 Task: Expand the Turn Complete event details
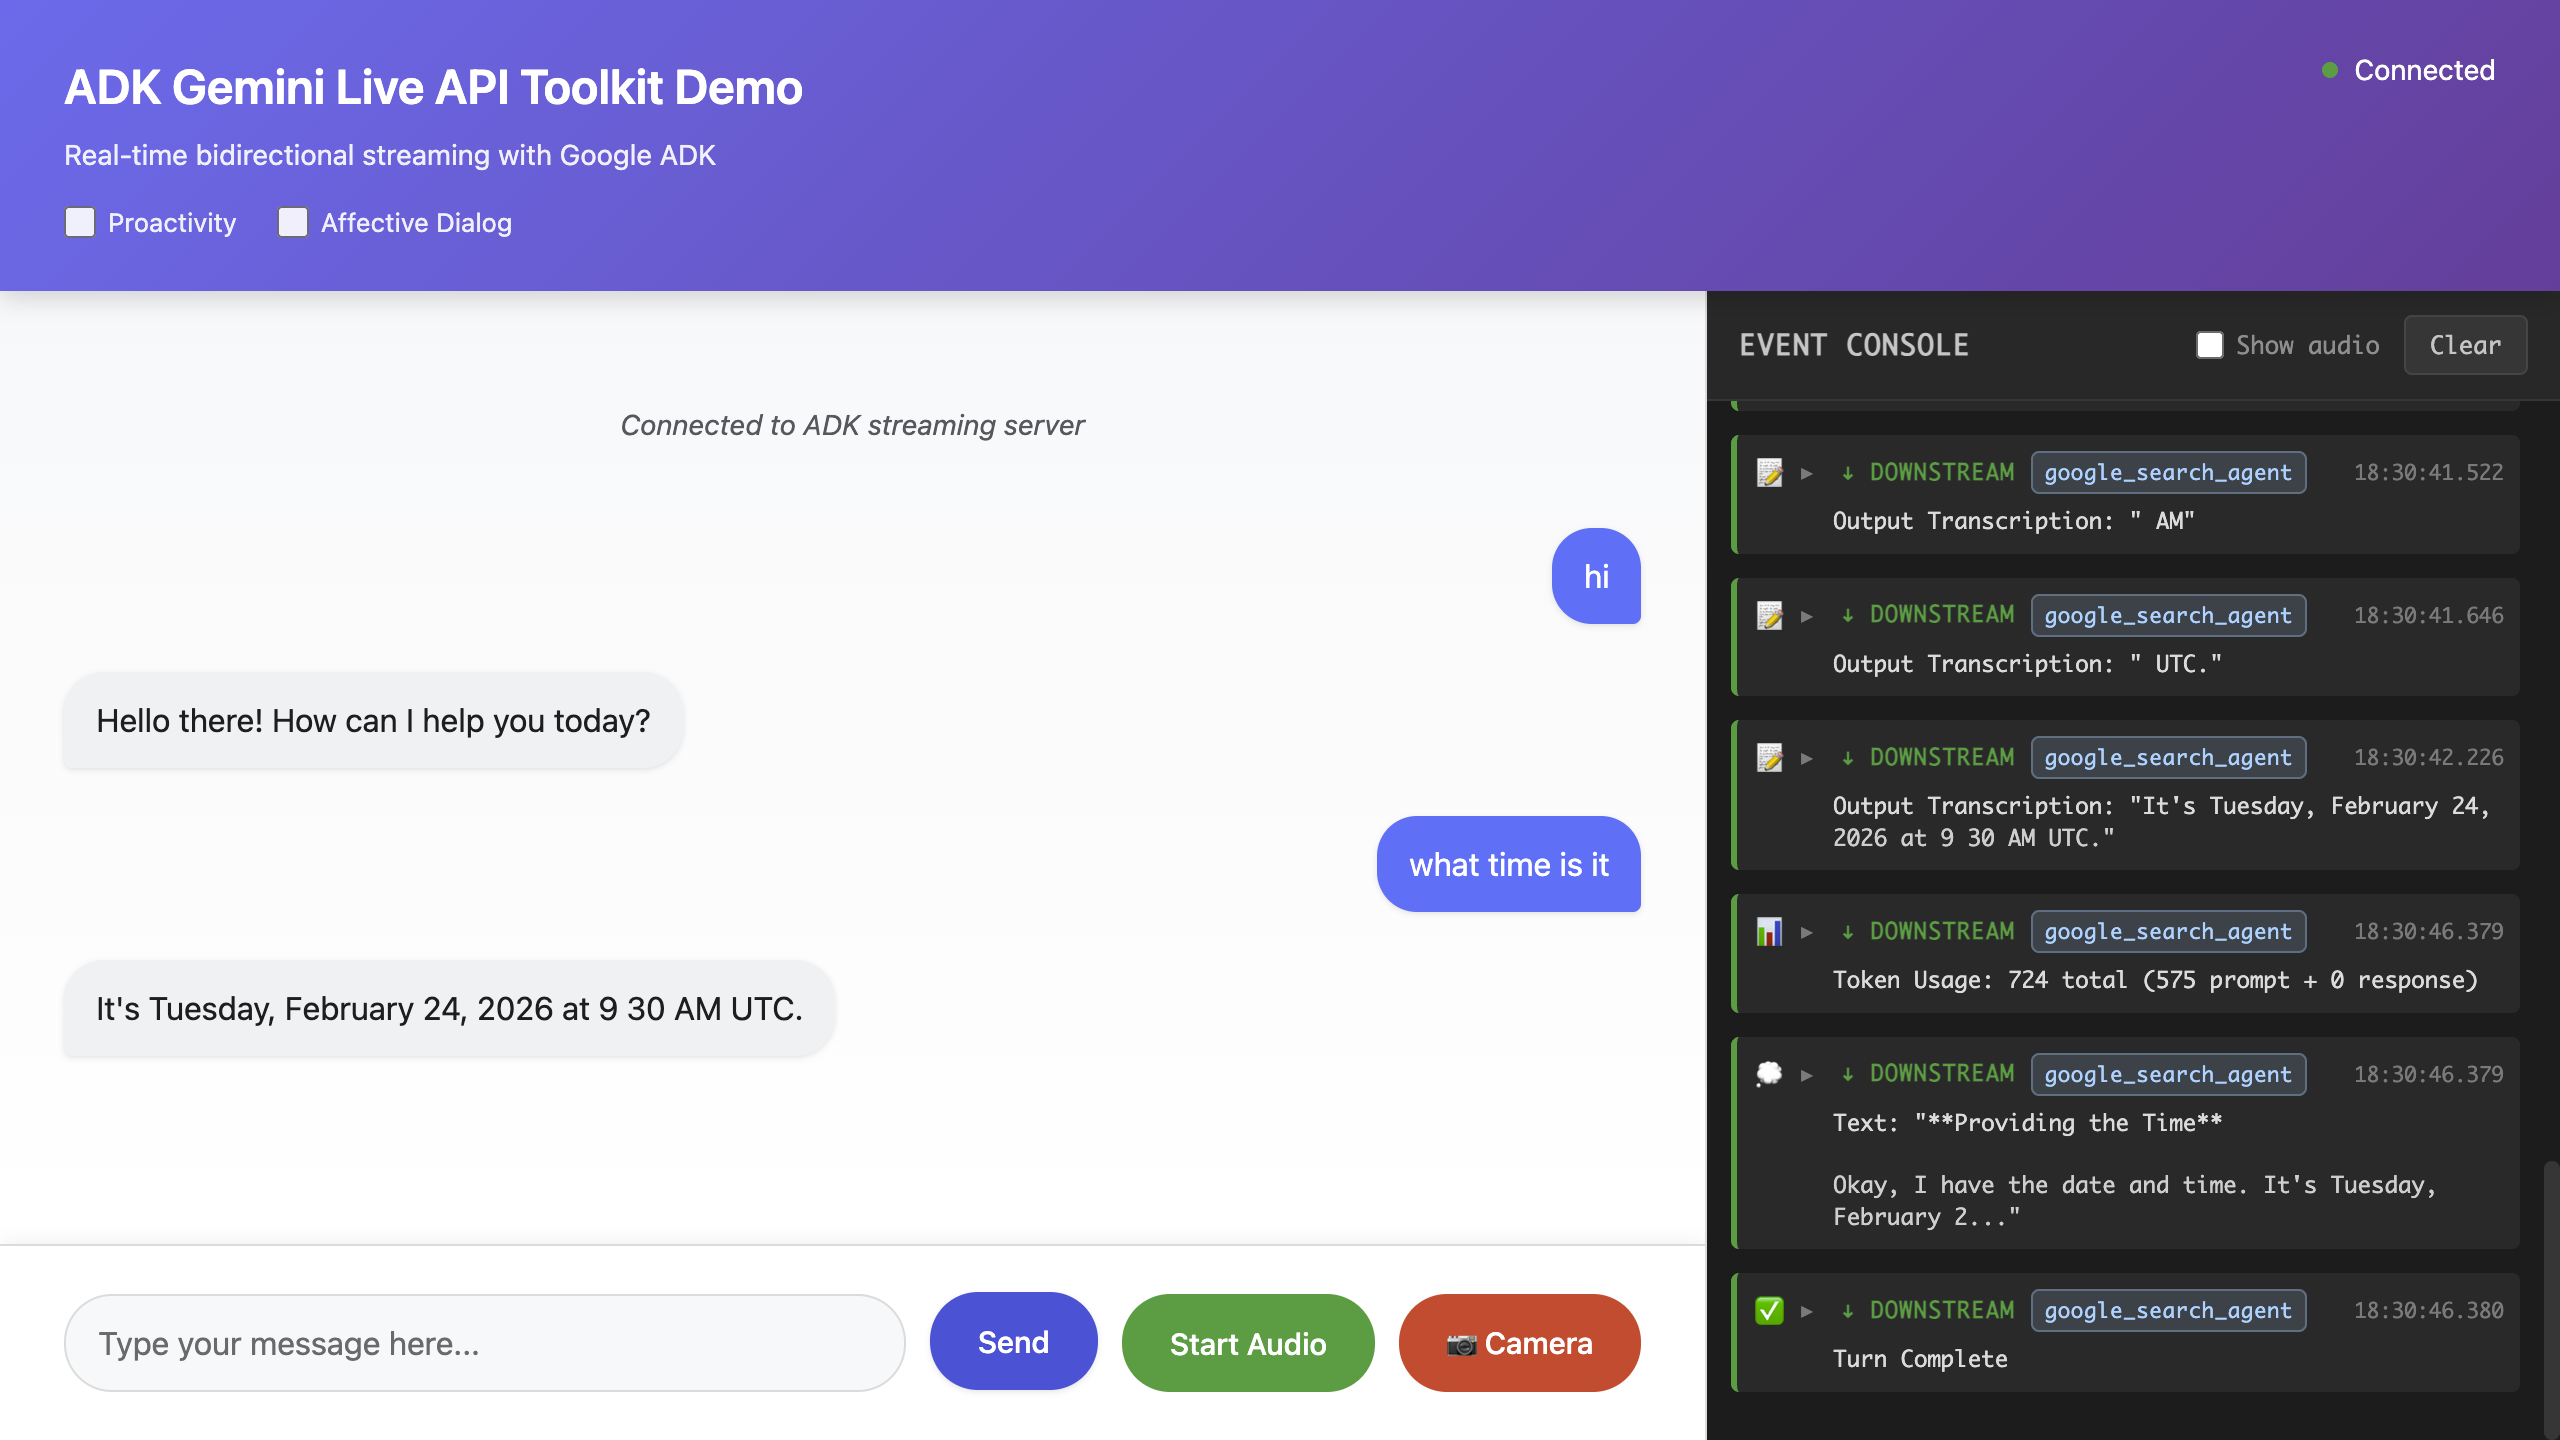coord(1807,1311)
